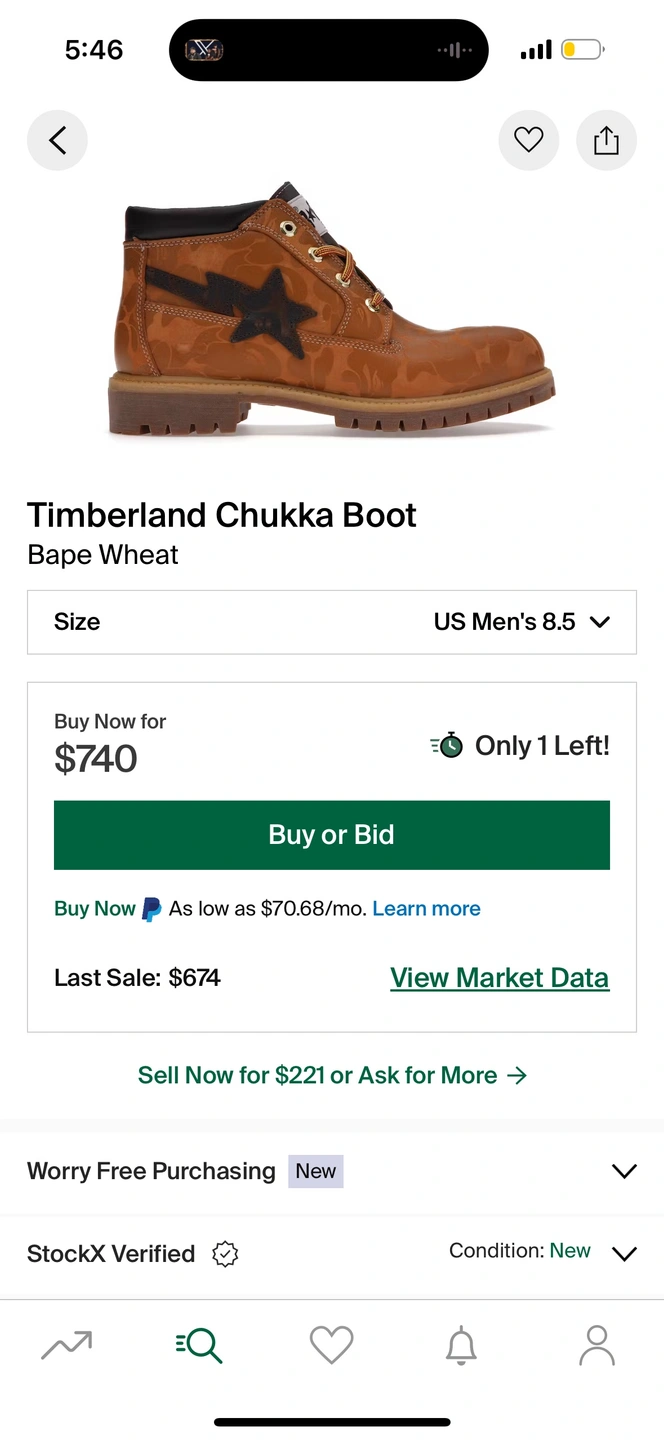
Task: Tap the PayPal logo icon
Action: 151,909
